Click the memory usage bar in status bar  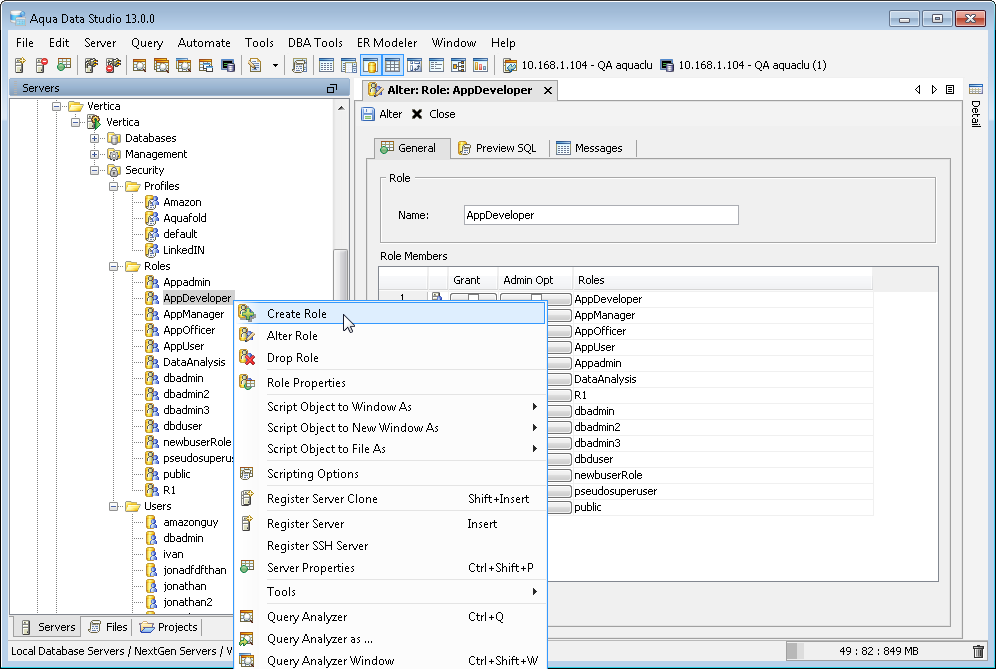(x=878, y=651)
